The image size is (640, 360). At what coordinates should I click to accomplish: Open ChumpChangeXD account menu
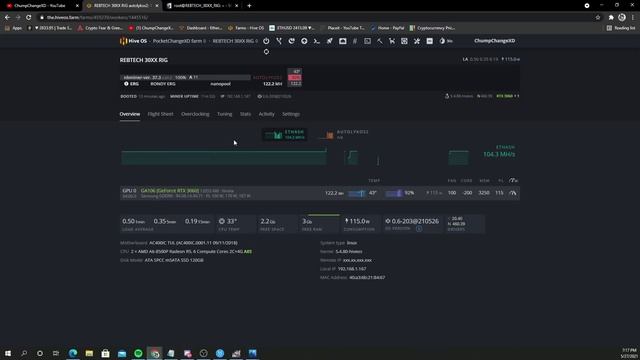494,41
